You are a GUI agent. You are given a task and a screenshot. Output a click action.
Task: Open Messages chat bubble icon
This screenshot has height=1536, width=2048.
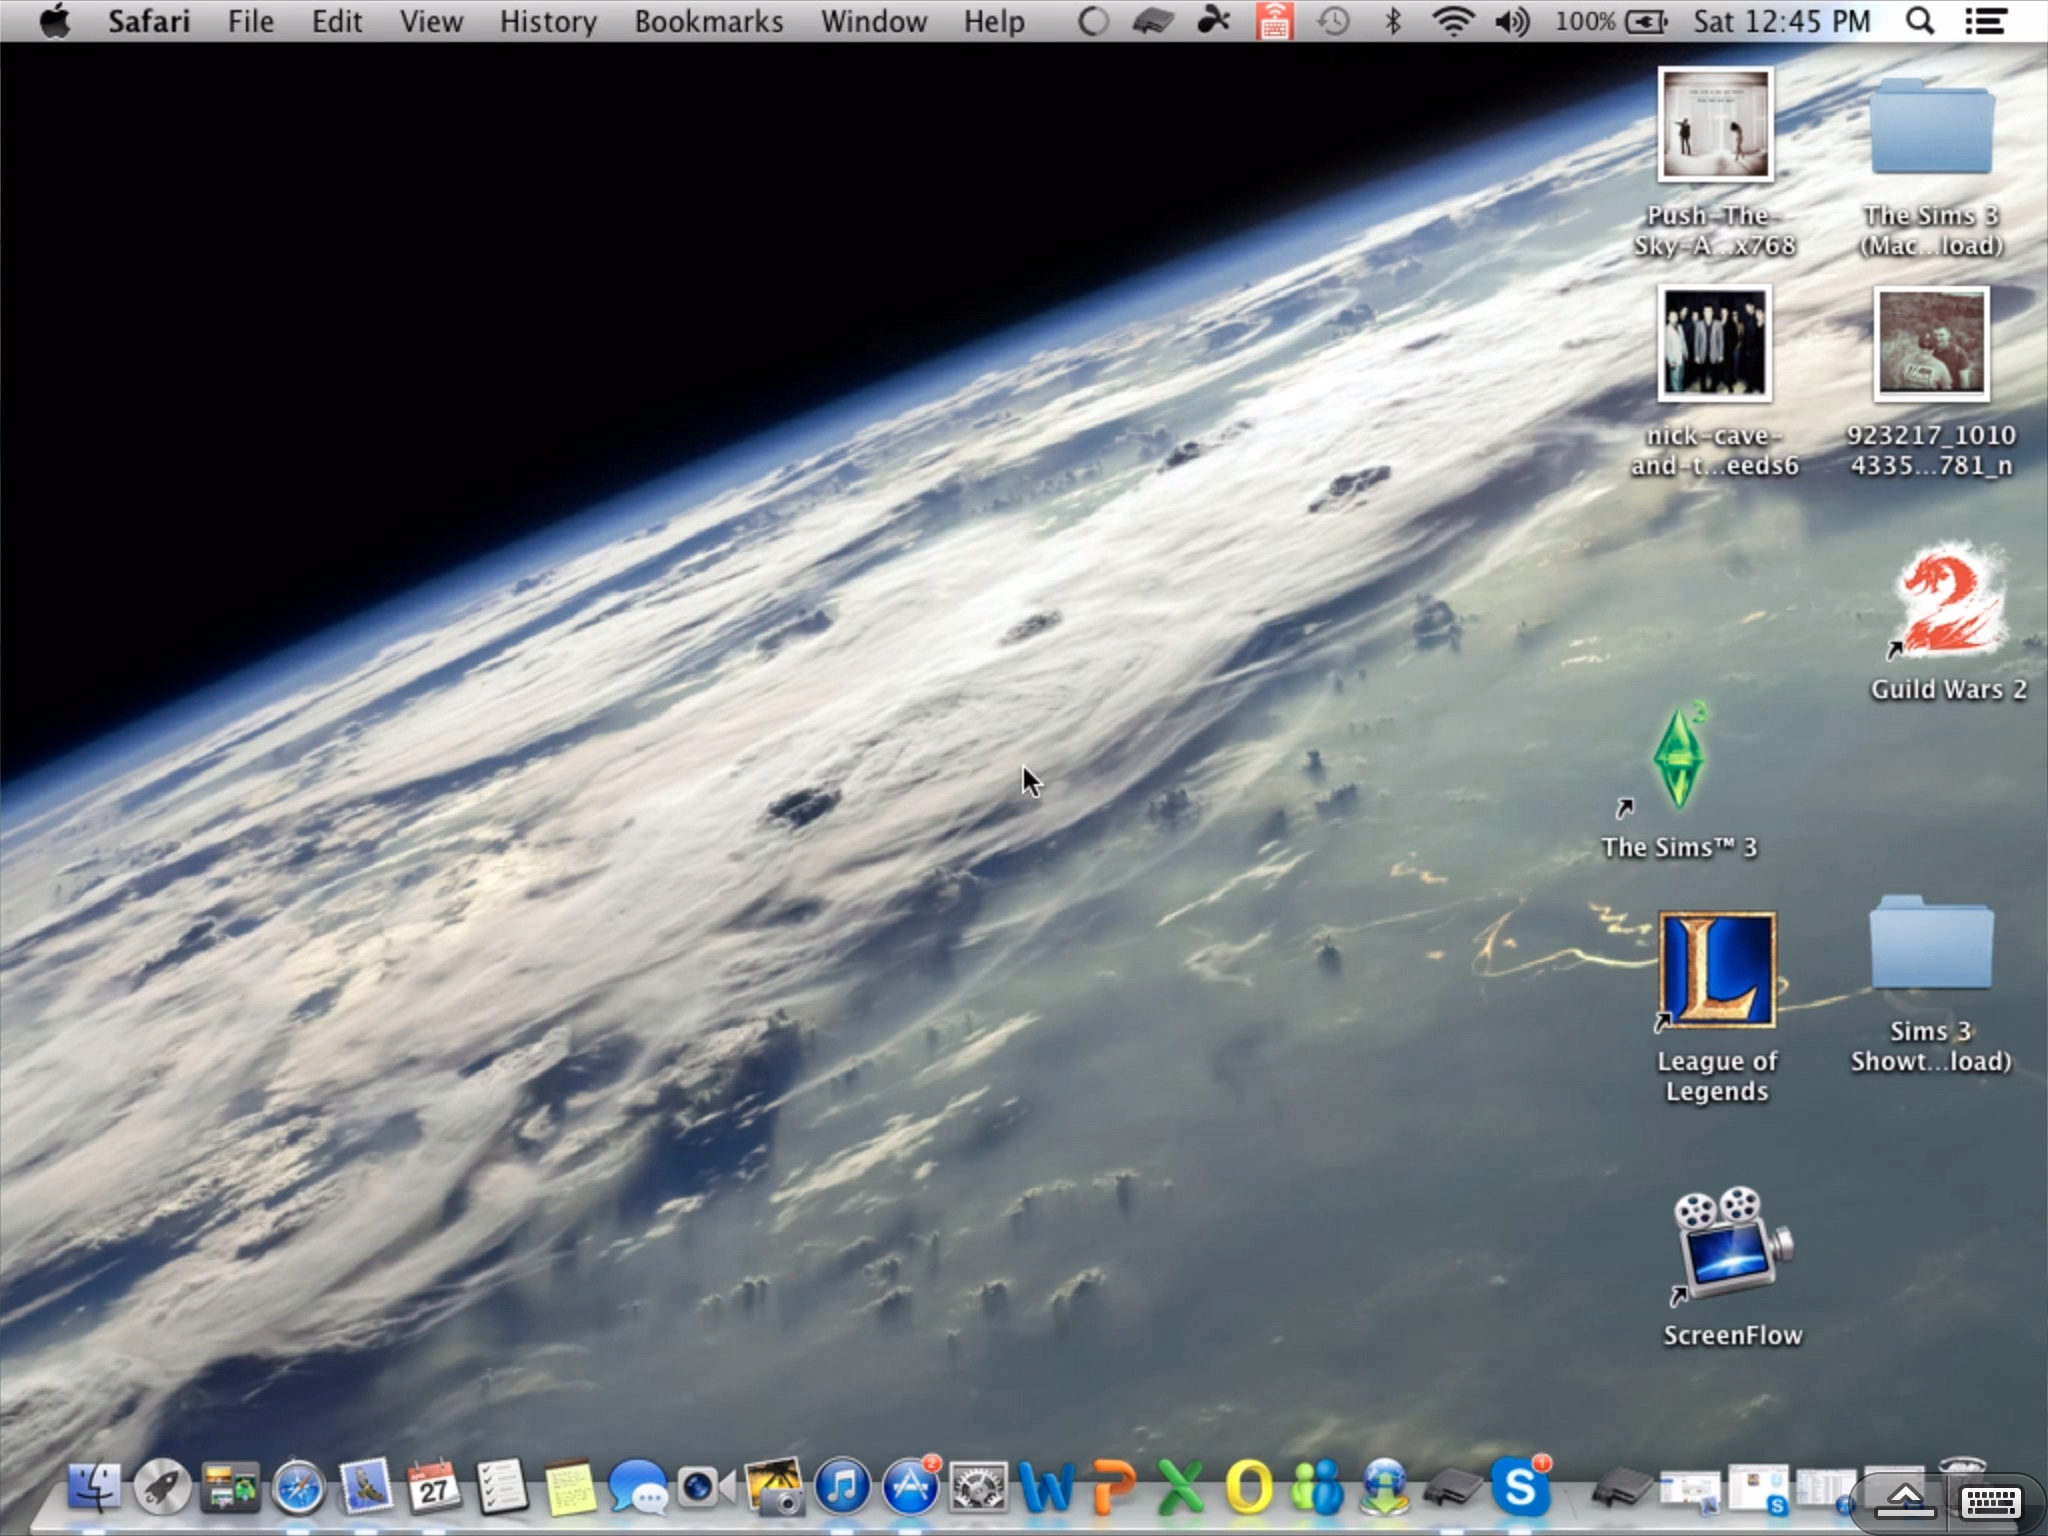click(637, 1488)
